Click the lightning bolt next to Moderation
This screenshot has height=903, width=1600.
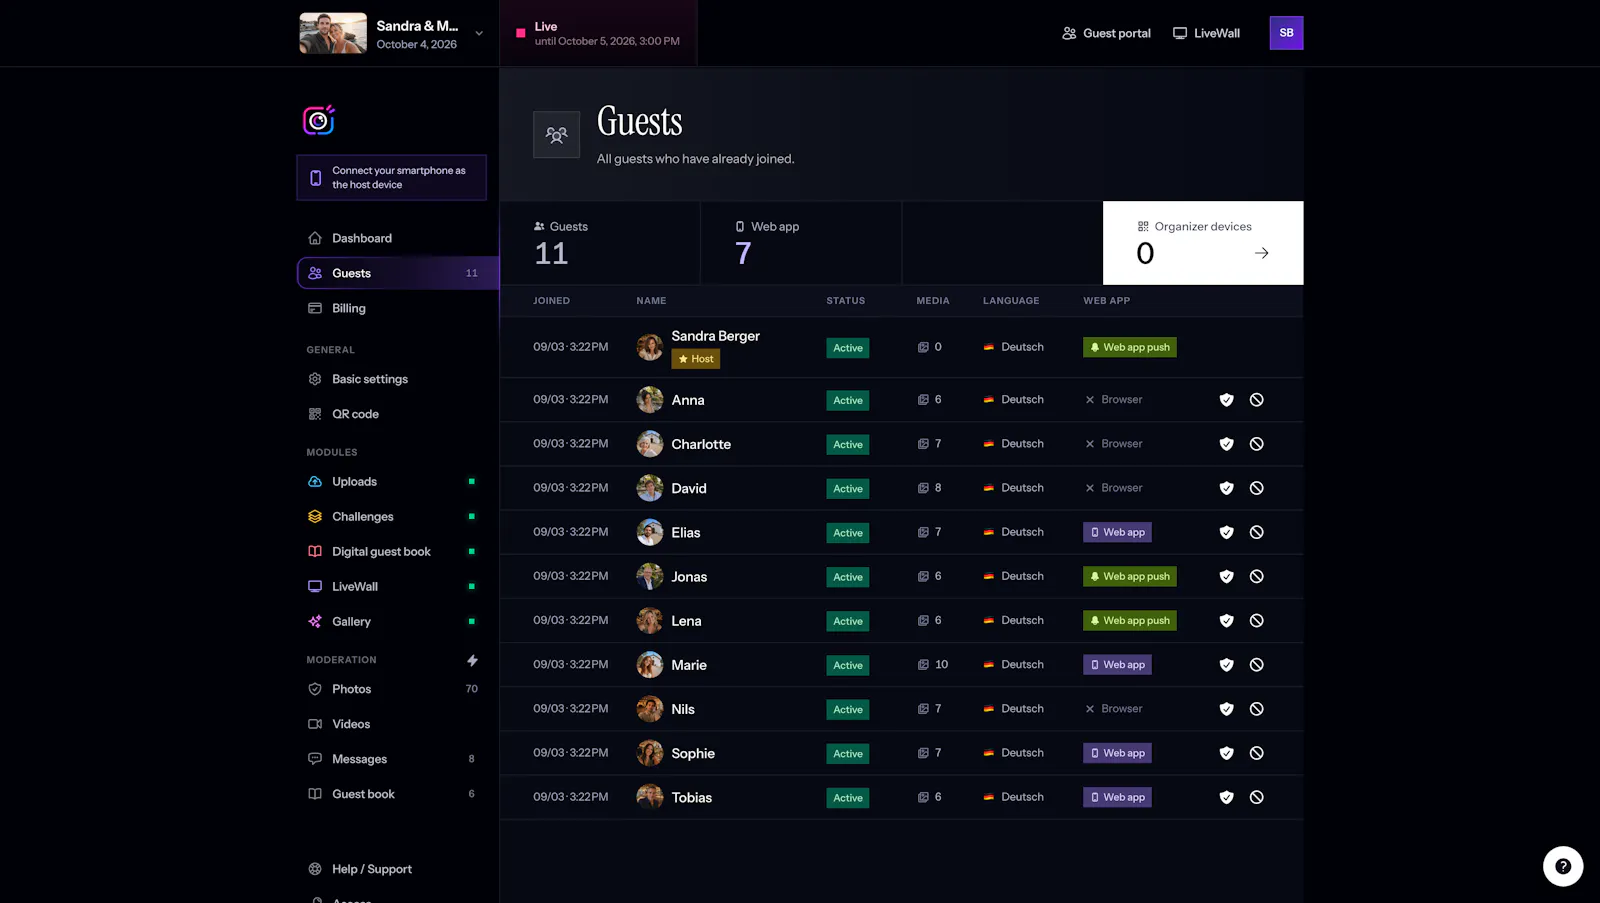472,660
